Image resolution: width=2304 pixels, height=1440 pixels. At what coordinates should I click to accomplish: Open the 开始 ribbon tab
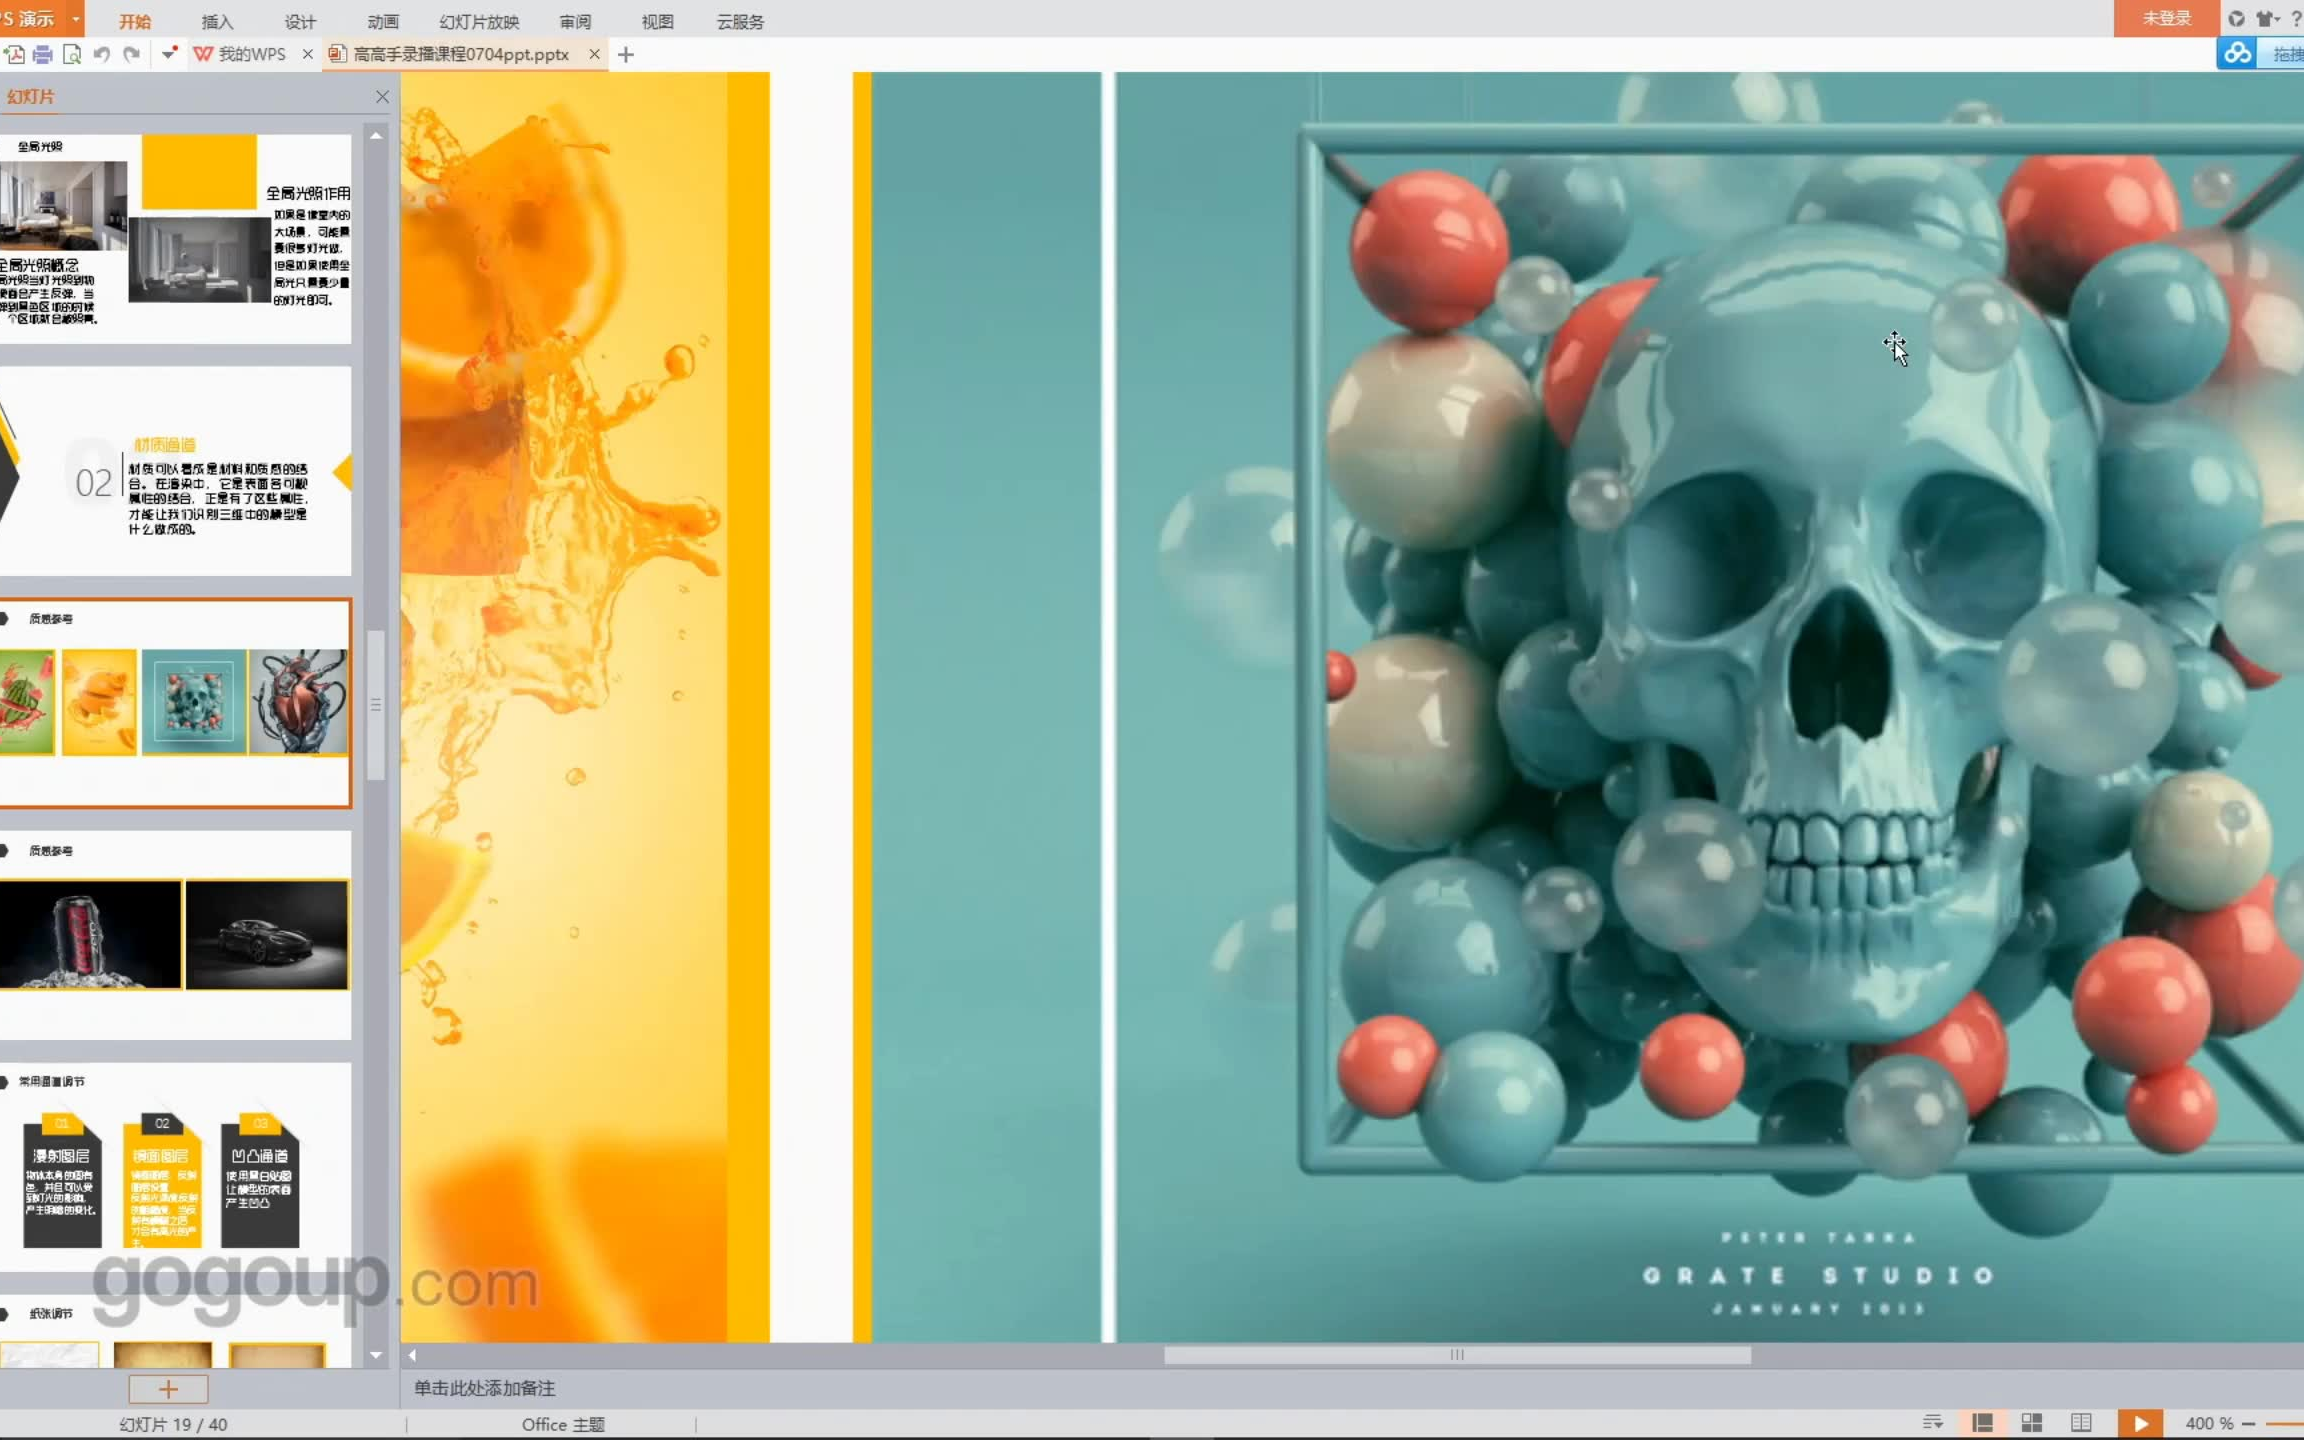(135, 21)
